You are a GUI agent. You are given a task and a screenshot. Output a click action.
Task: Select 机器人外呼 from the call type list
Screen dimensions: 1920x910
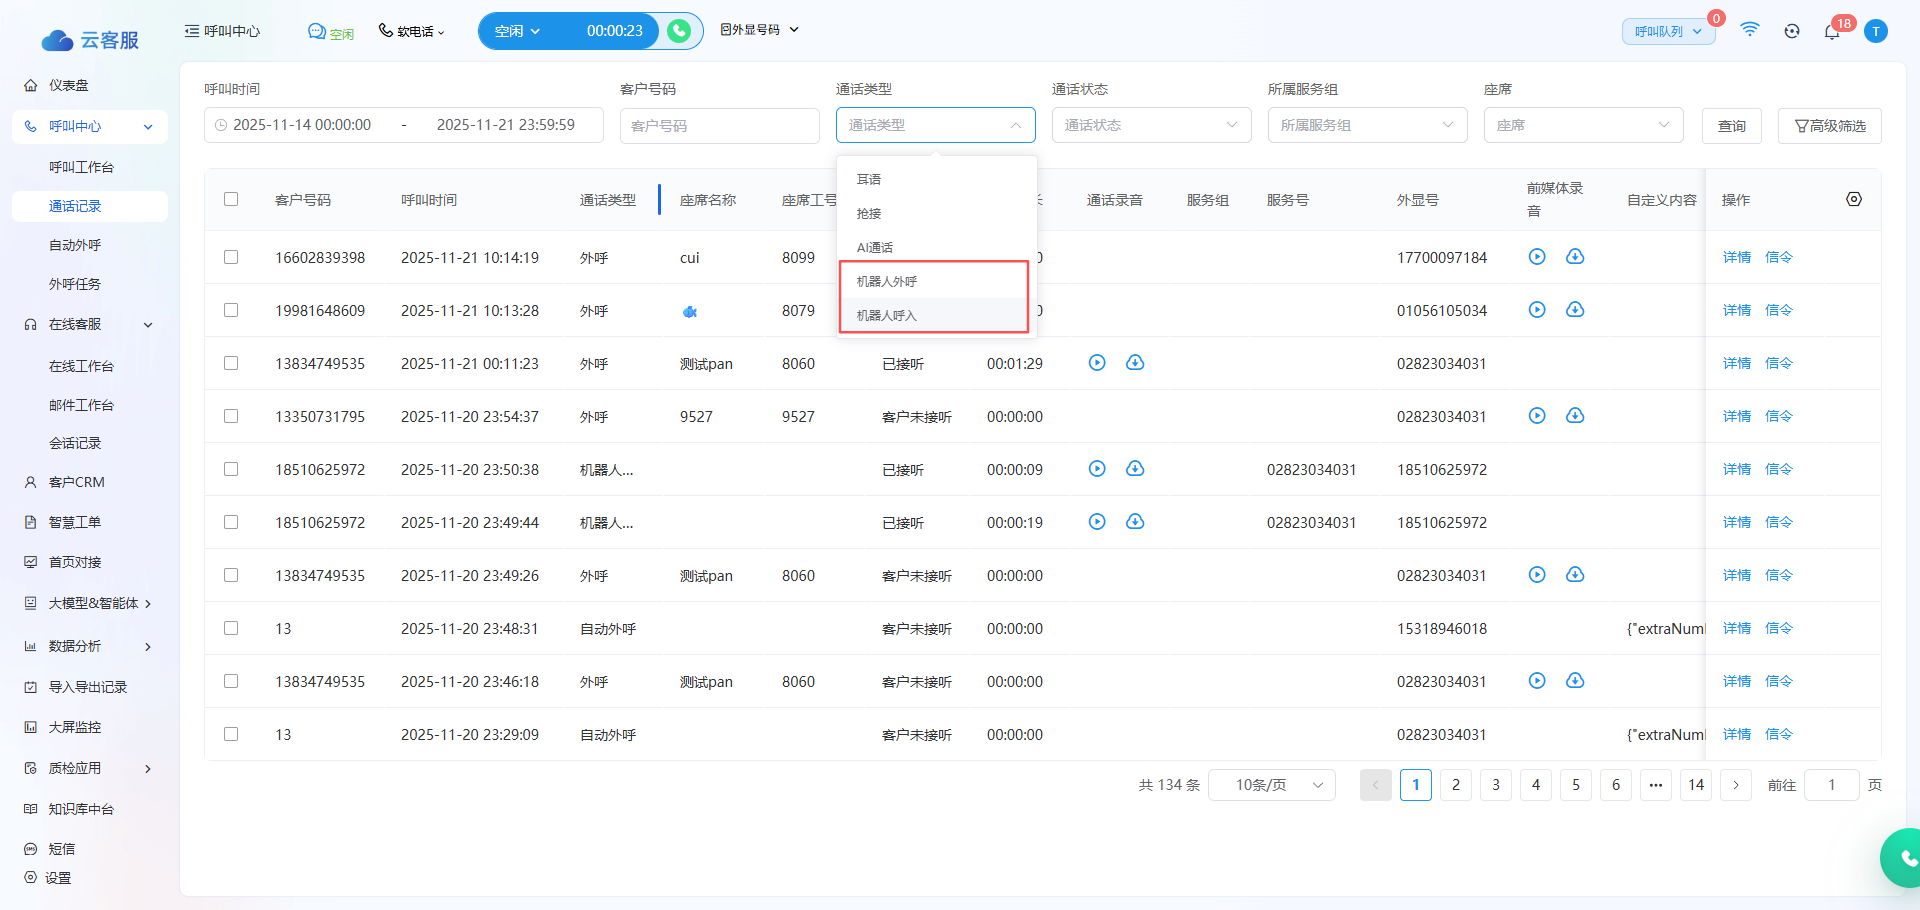coord(887,281)
